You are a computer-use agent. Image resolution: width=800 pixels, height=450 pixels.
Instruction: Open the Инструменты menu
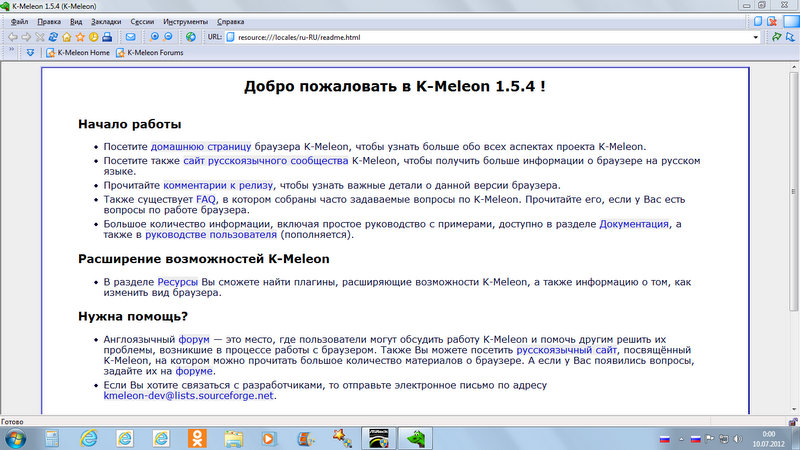[185, 22]
